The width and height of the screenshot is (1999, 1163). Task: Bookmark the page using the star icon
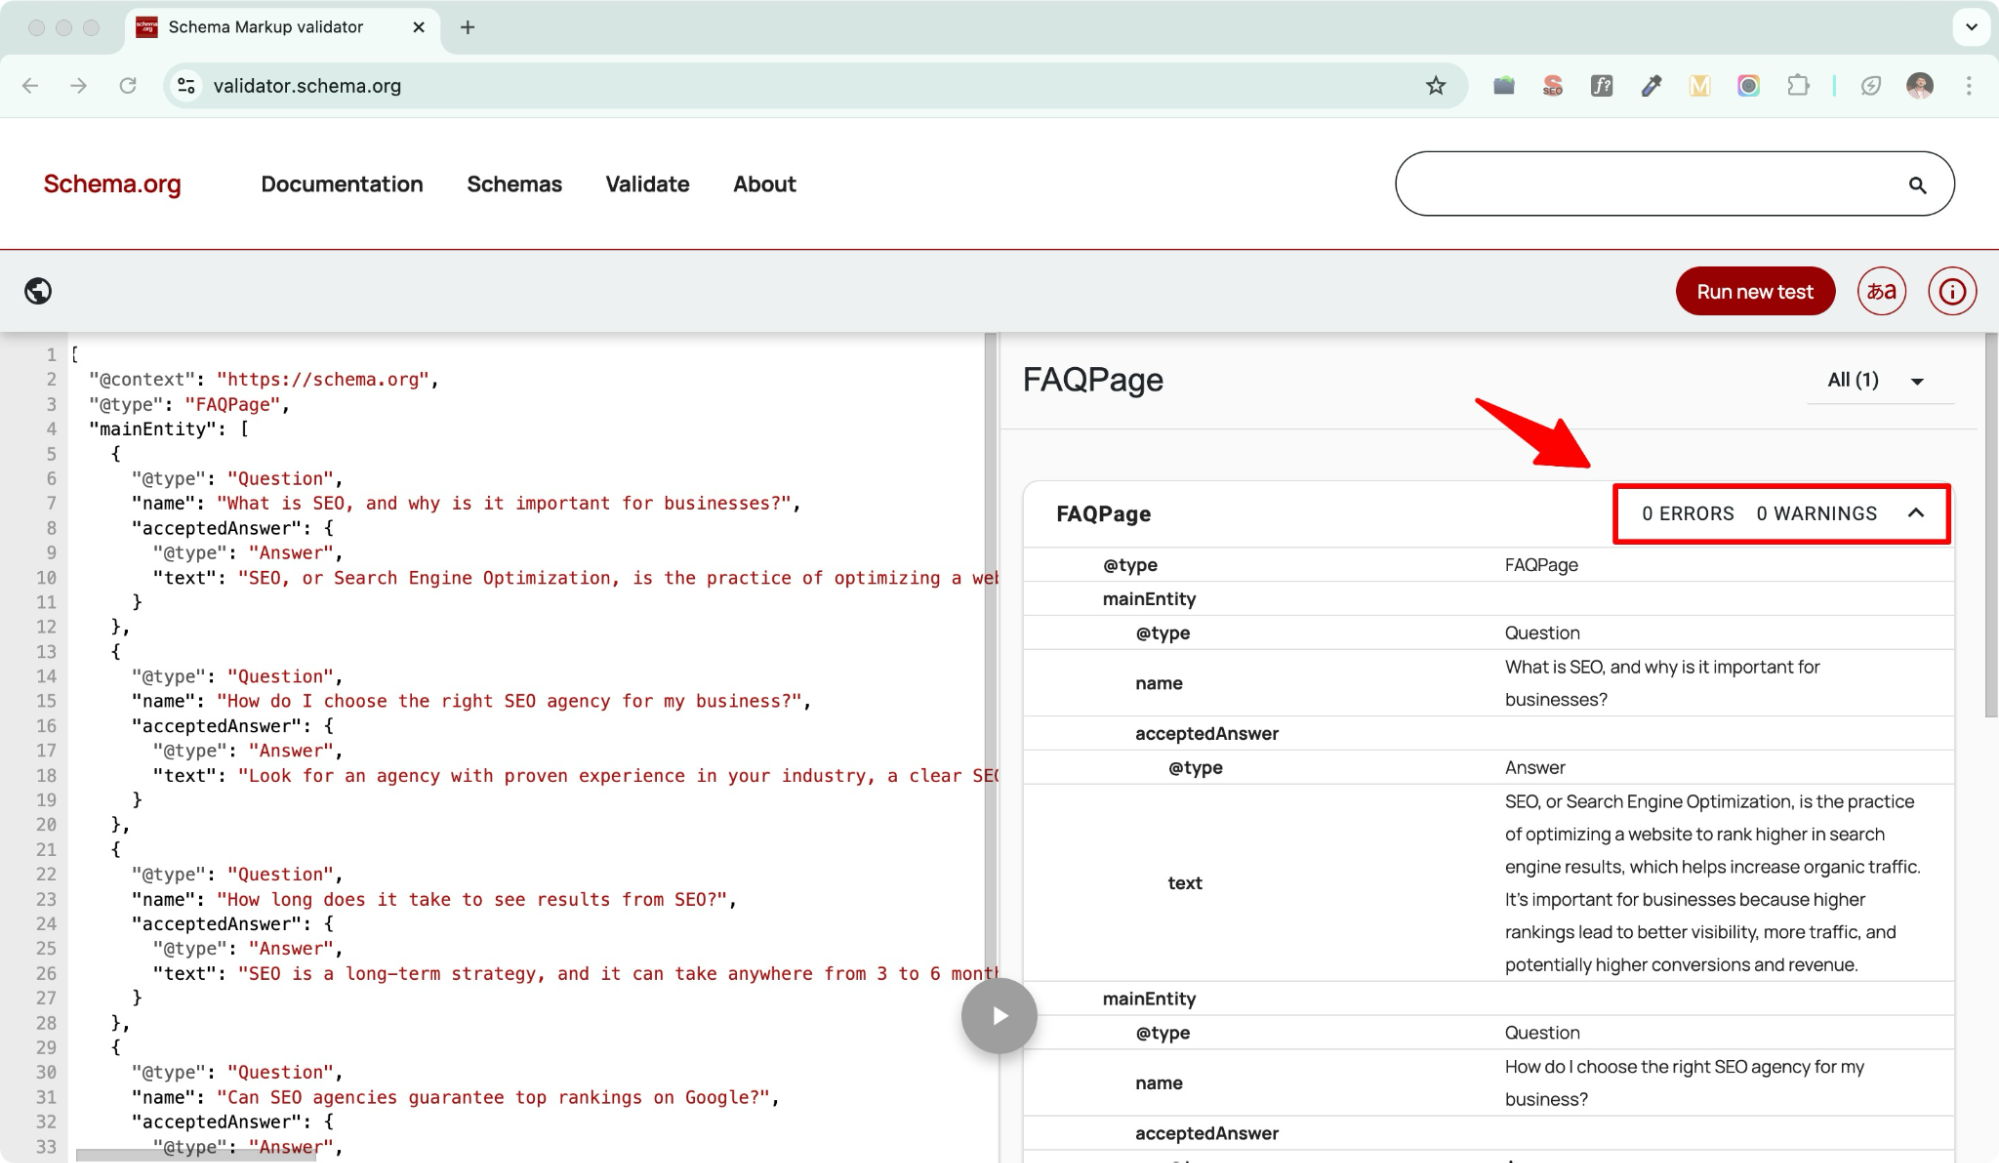[1436, 86]
